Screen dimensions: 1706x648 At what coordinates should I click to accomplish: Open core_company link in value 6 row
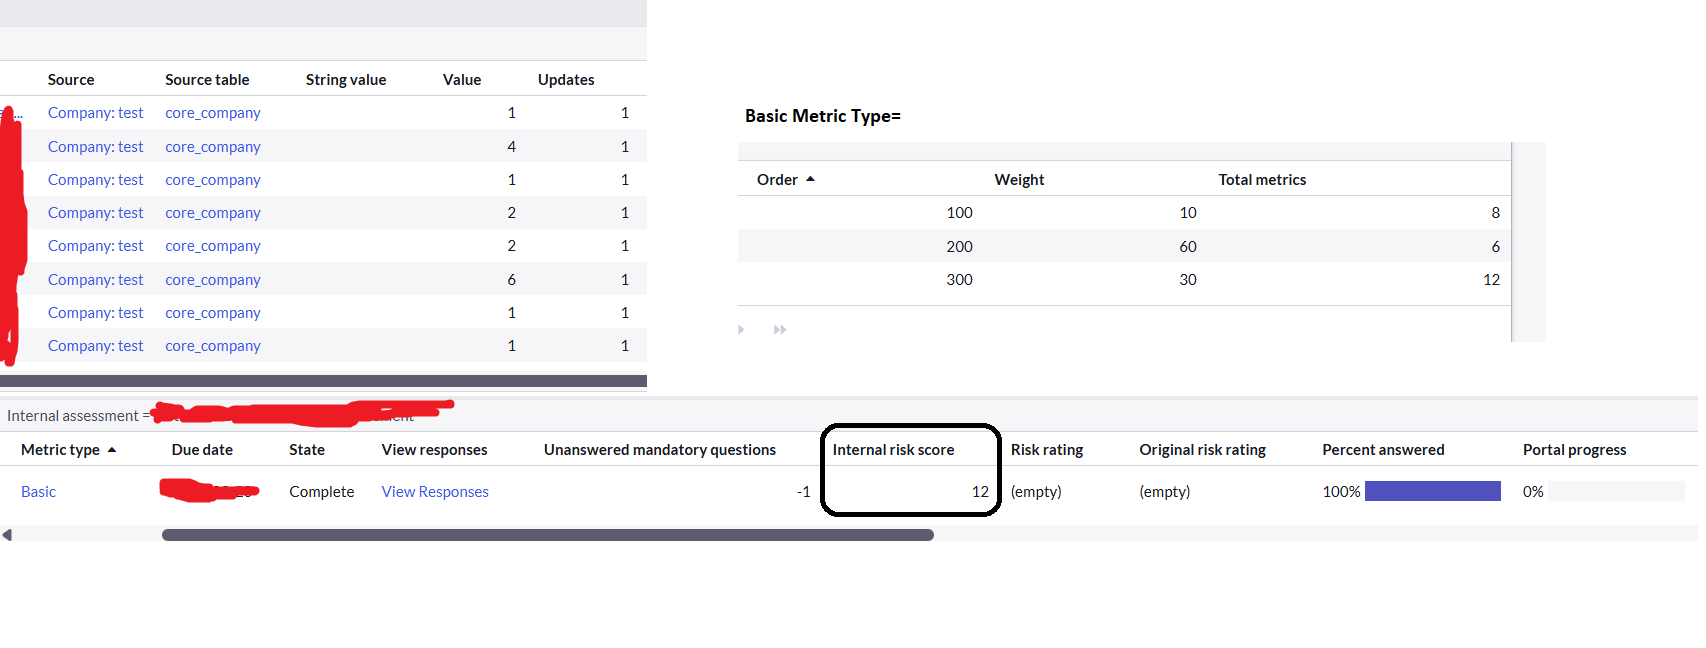click(213, 279)
